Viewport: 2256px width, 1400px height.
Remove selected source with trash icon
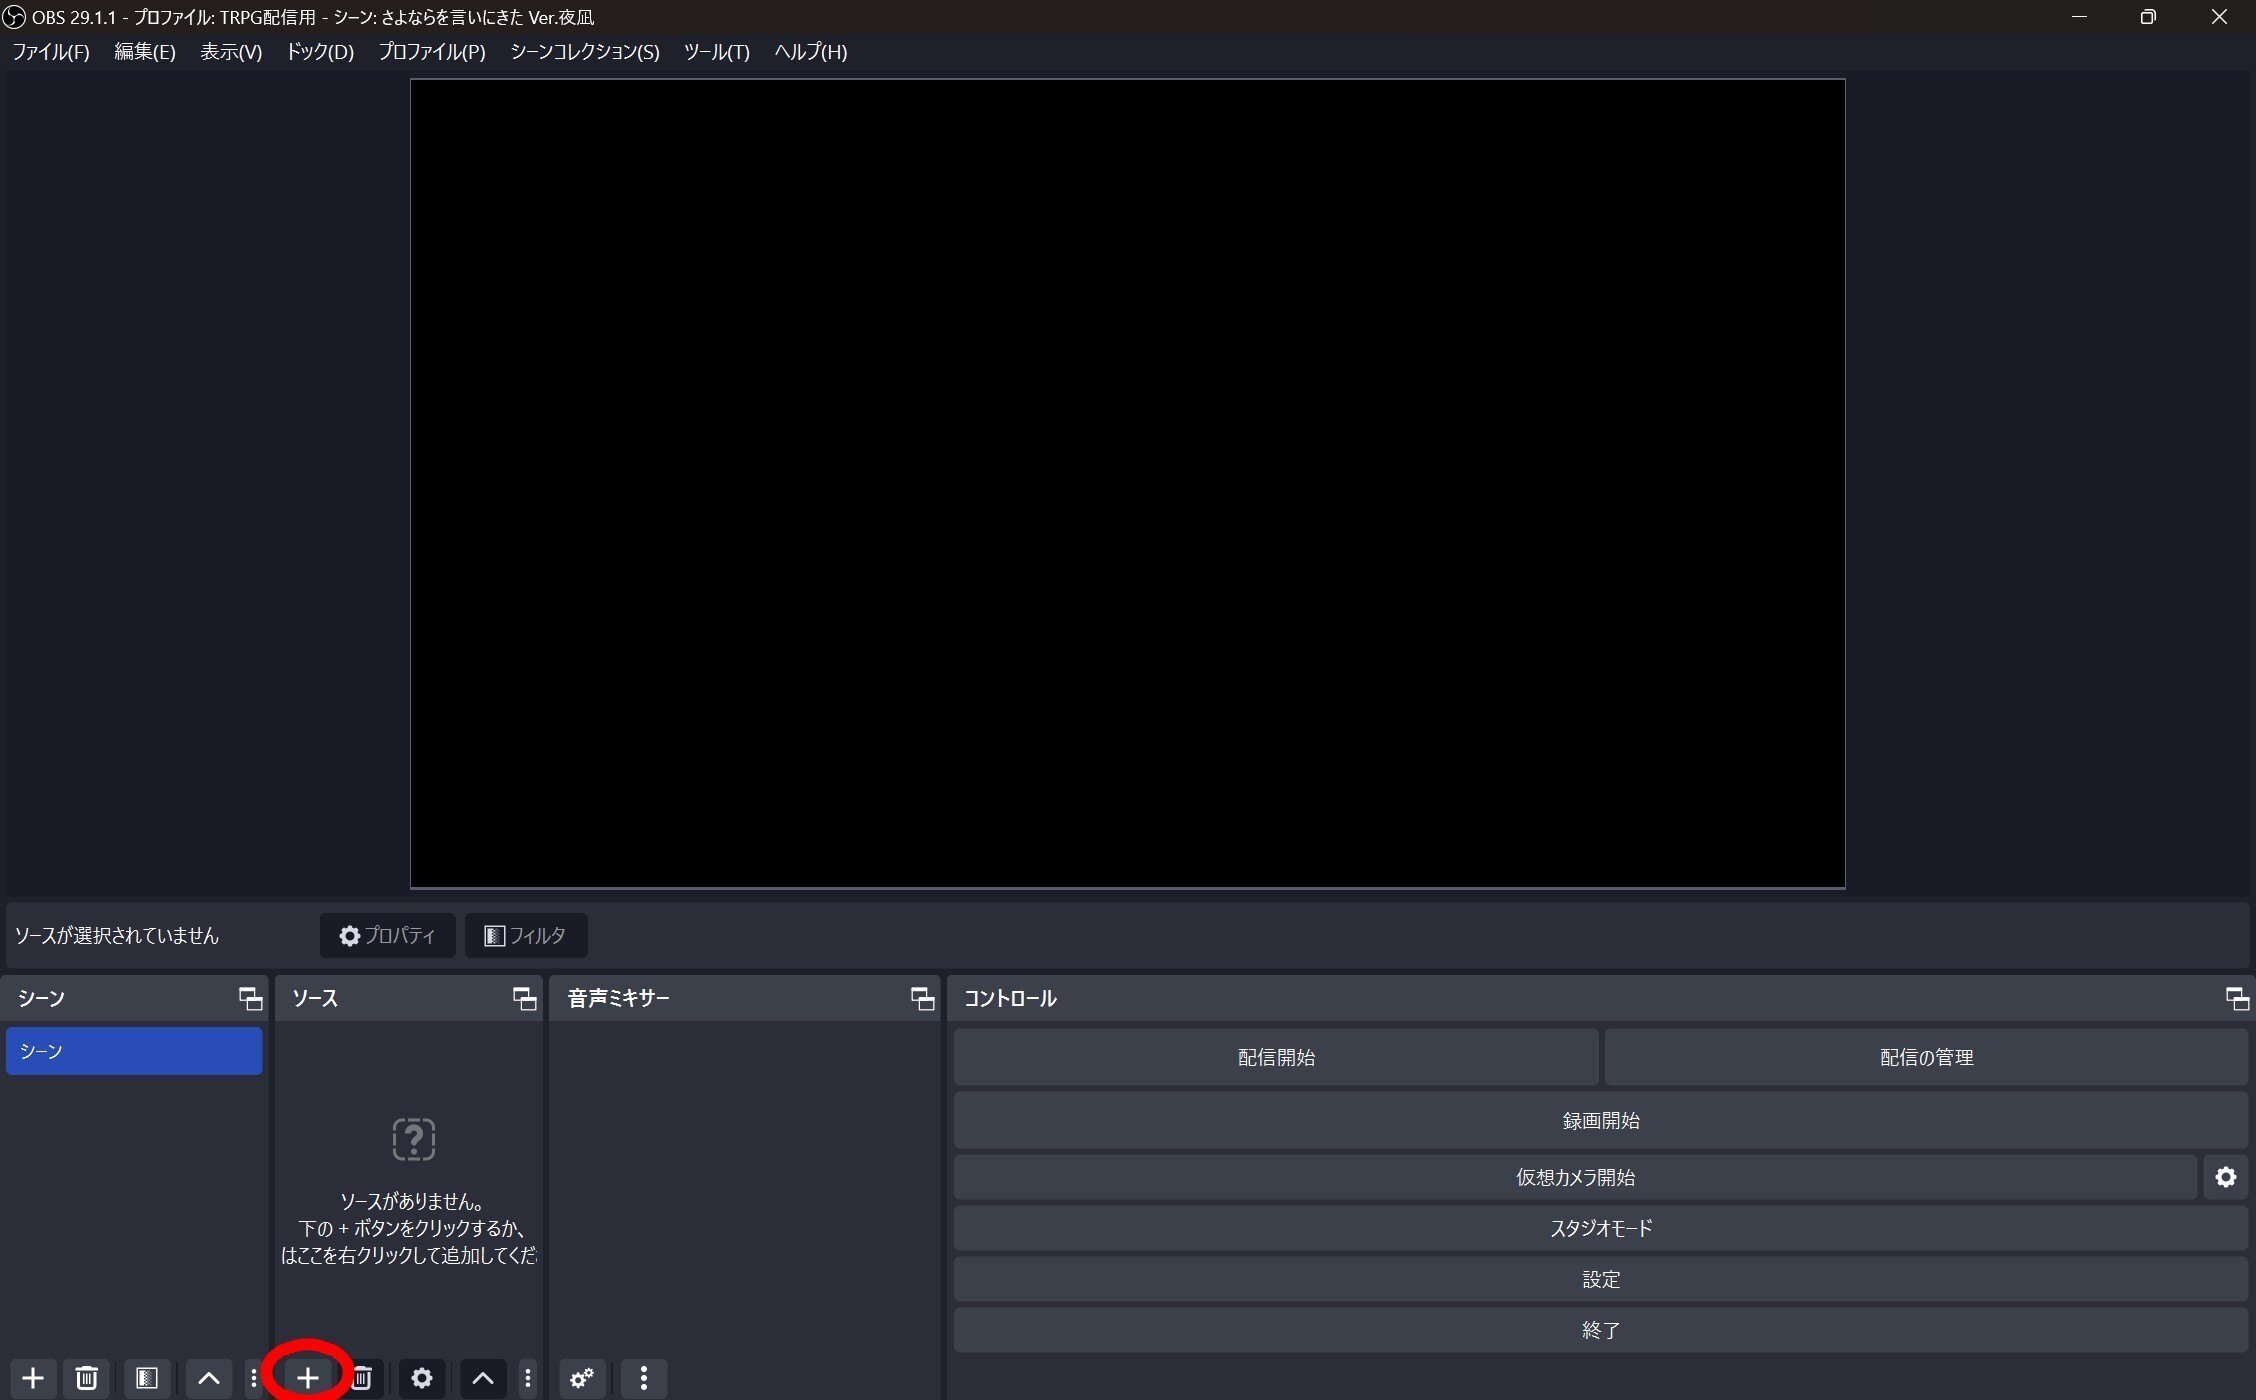(362, 1378)
